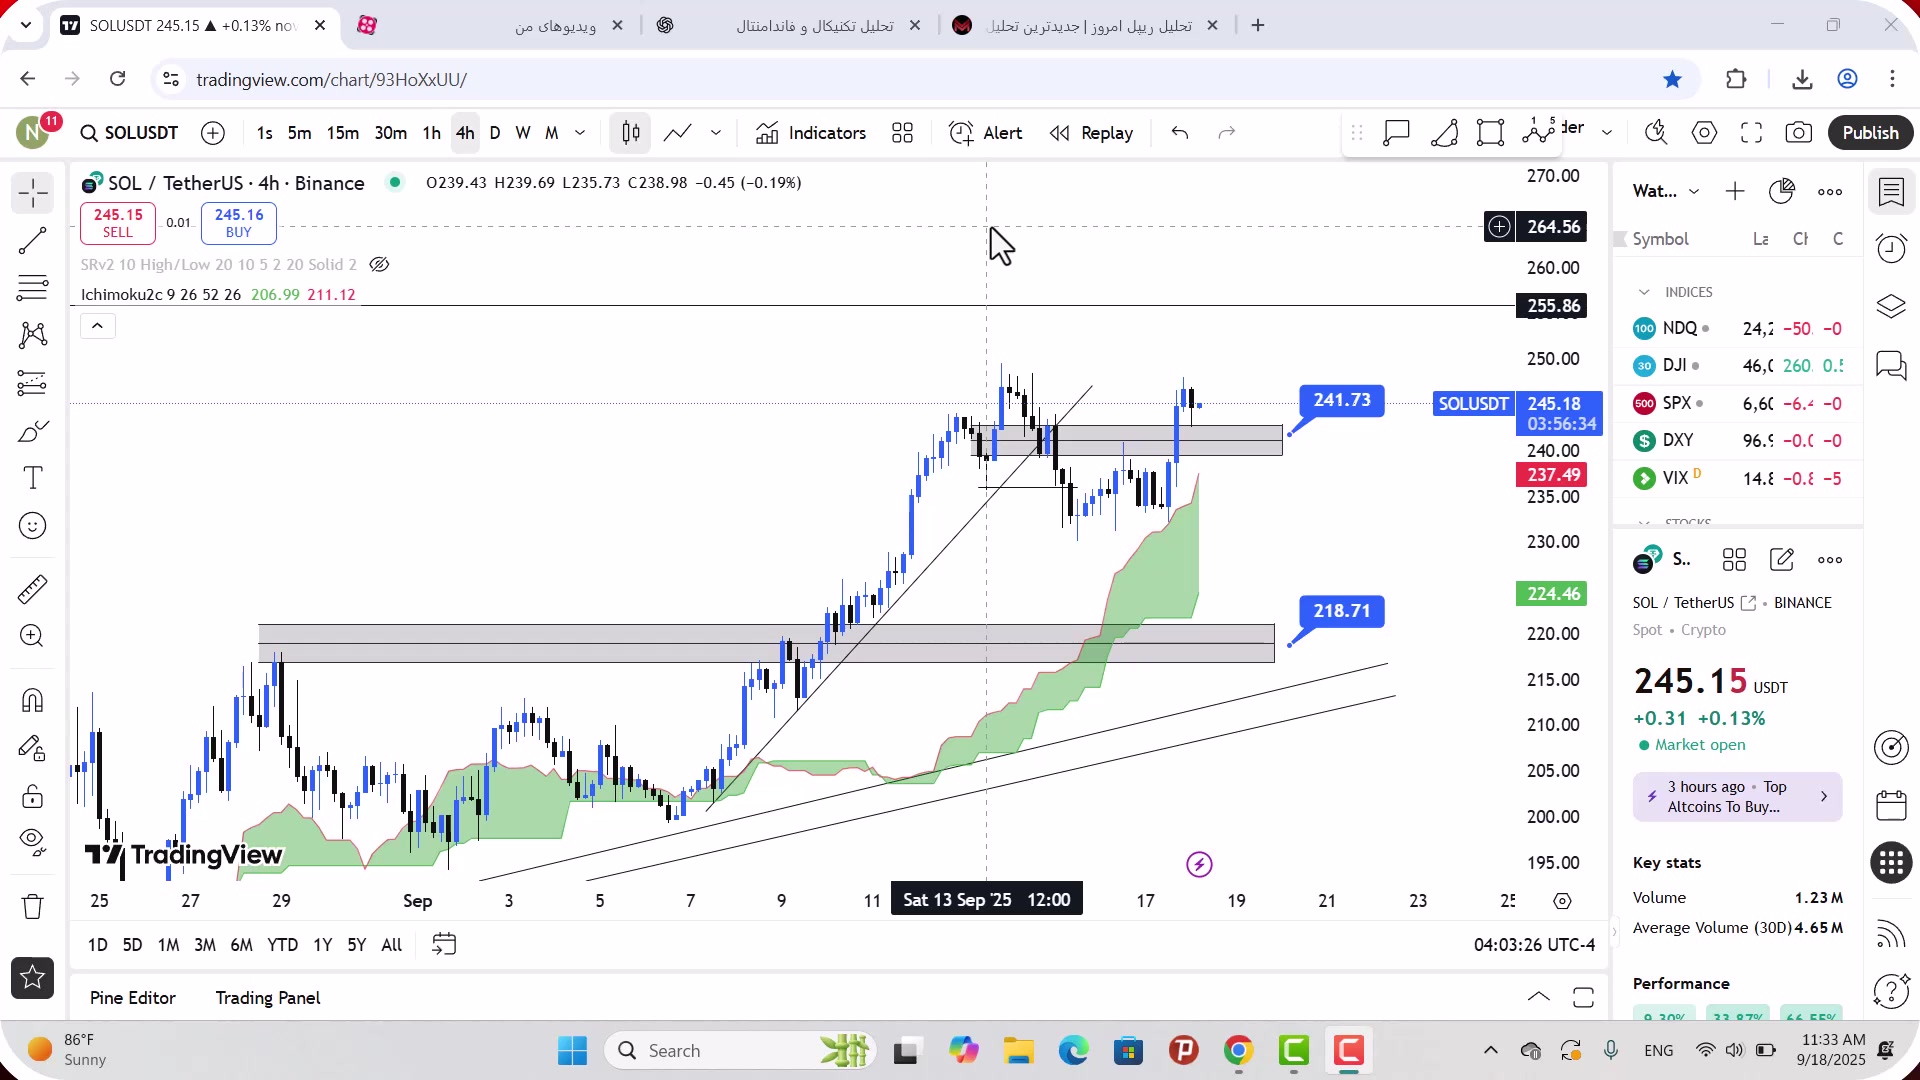The image size is (1920, 1080).
Task: Open the object tree layers panel
Action: tap(1891, 307)
